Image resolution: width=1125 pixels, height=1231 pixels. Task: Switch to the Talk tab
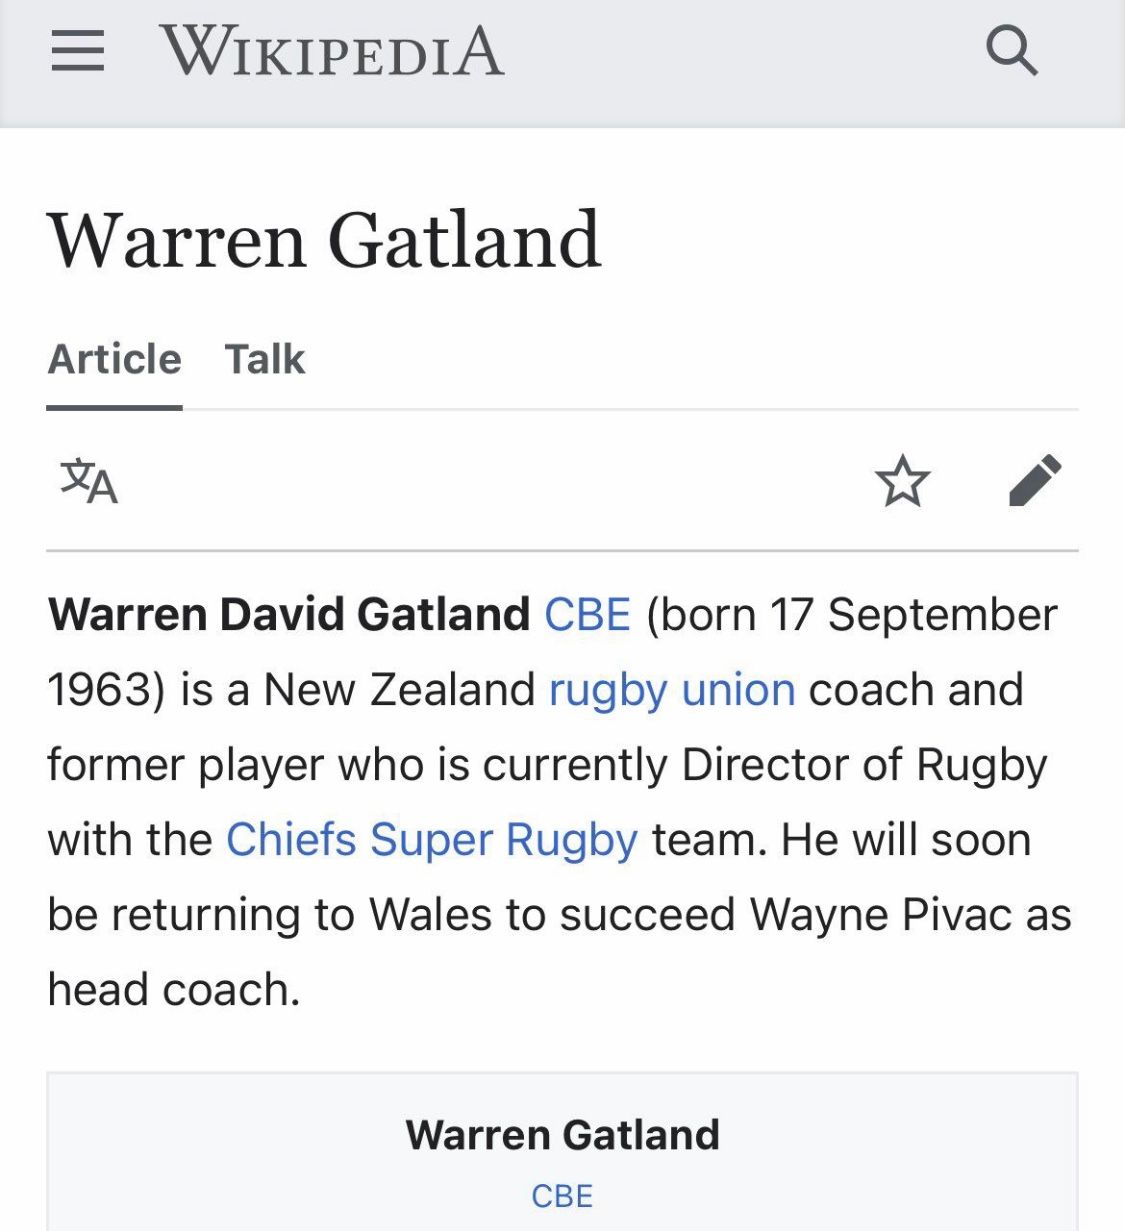coord(265,359)
